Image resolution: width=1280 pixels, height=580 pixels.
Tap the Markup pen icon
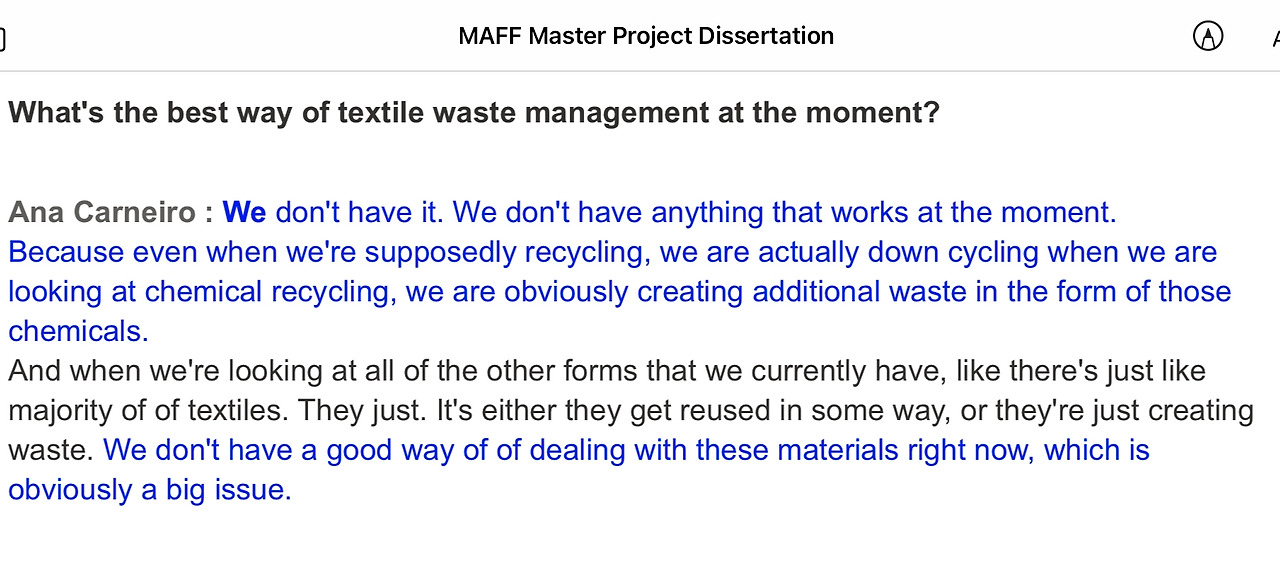point(1208,37)
